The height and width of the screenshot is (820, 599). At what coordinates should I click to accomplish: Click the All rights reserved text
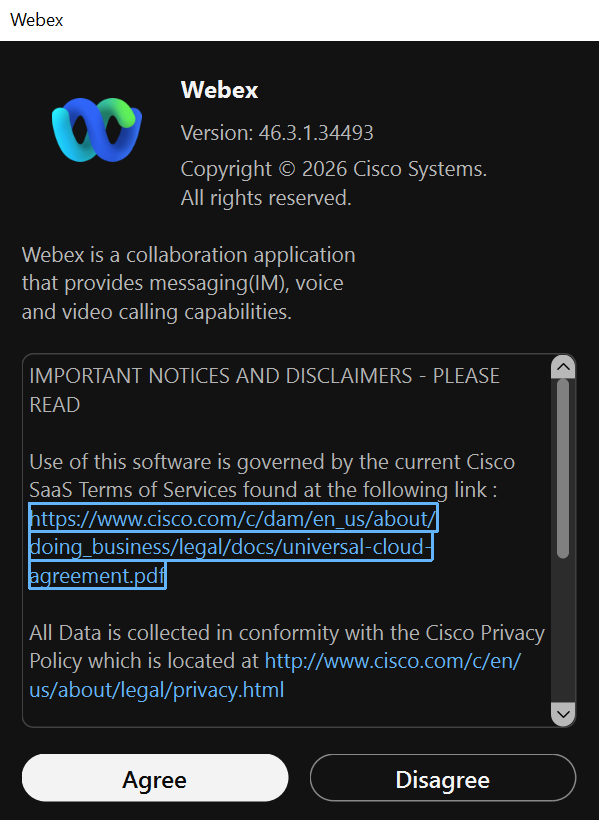[x=266, y=198]
